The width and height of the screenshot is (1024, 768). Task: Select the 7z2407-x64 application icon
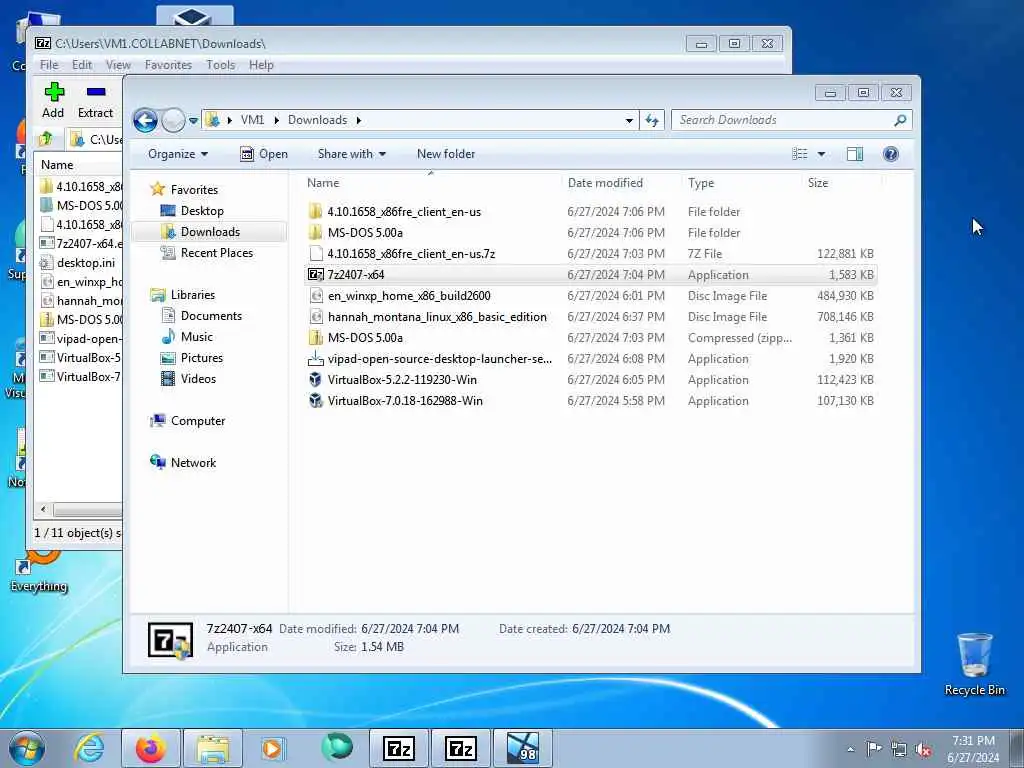coord(315,275)
